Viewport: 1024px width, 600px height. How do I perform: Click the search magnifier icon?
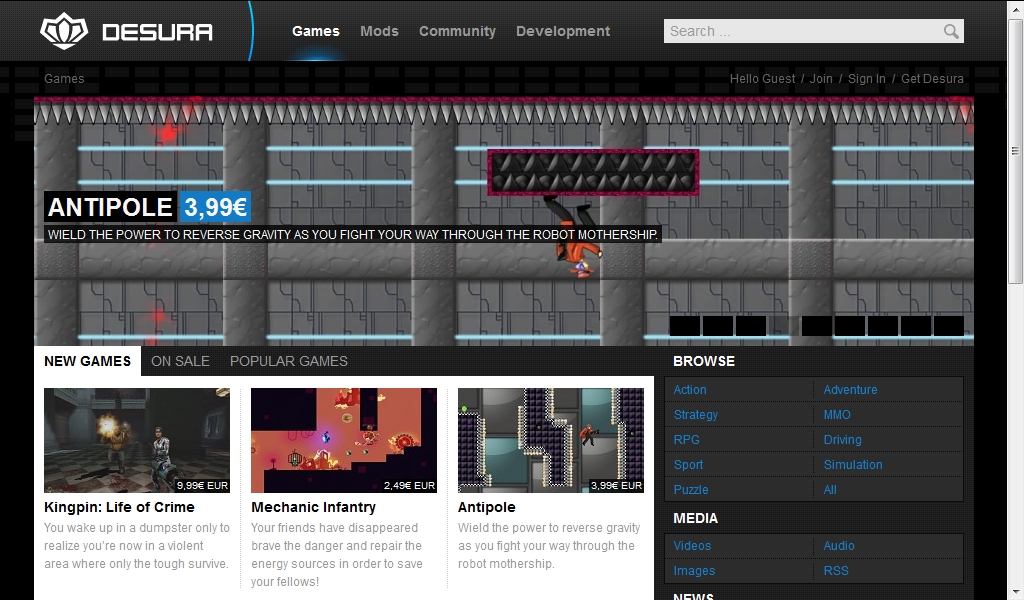click(x=951, y=31)
